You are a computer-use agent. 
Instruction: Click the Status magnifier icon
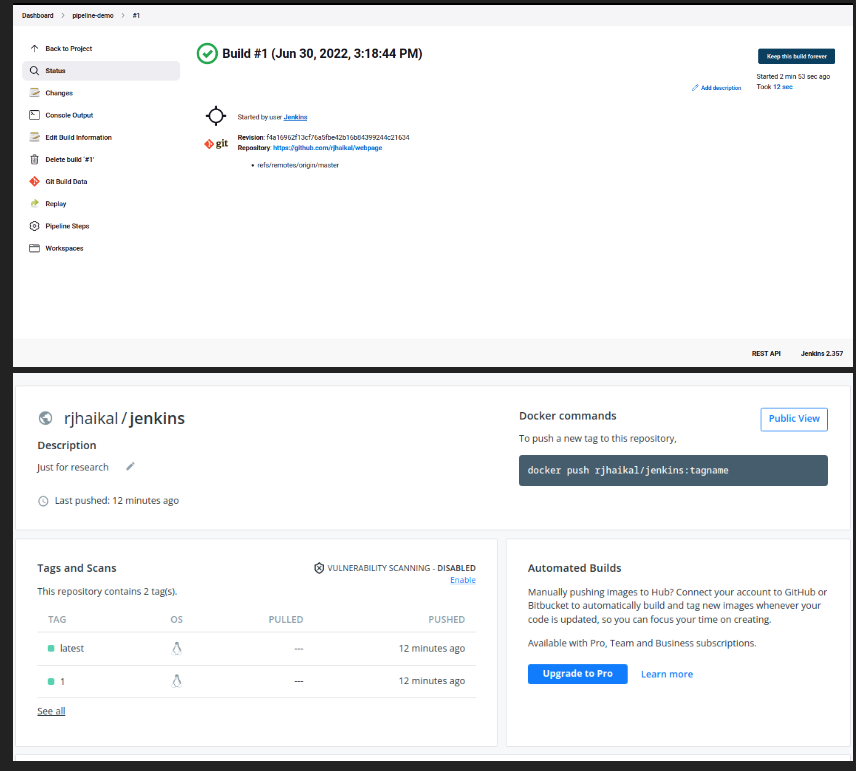[34, 71]
